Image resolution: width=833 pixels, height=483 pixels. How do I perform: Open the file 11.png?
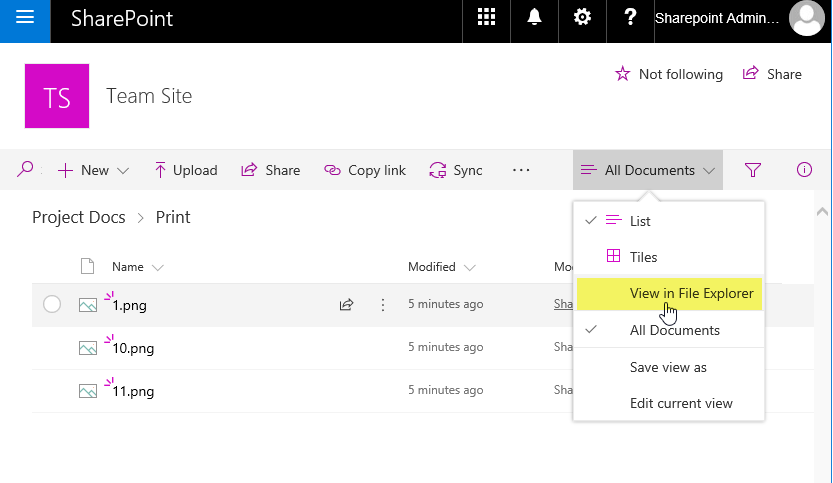click(133, 392)
